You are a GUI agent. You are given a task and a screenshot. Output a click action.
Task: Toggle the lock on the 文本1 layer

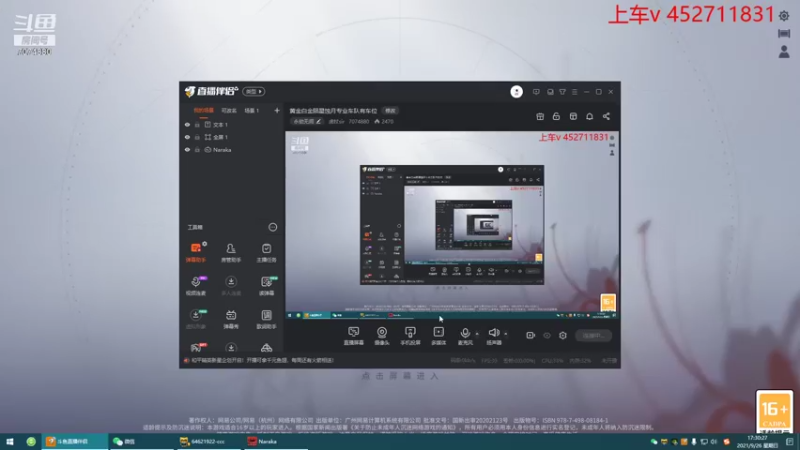(x=197, y=124)
